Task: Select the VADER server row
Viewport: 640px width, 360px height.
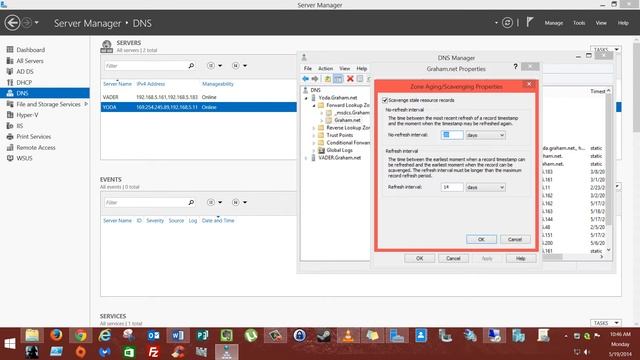Action: [x=198, y=97]
